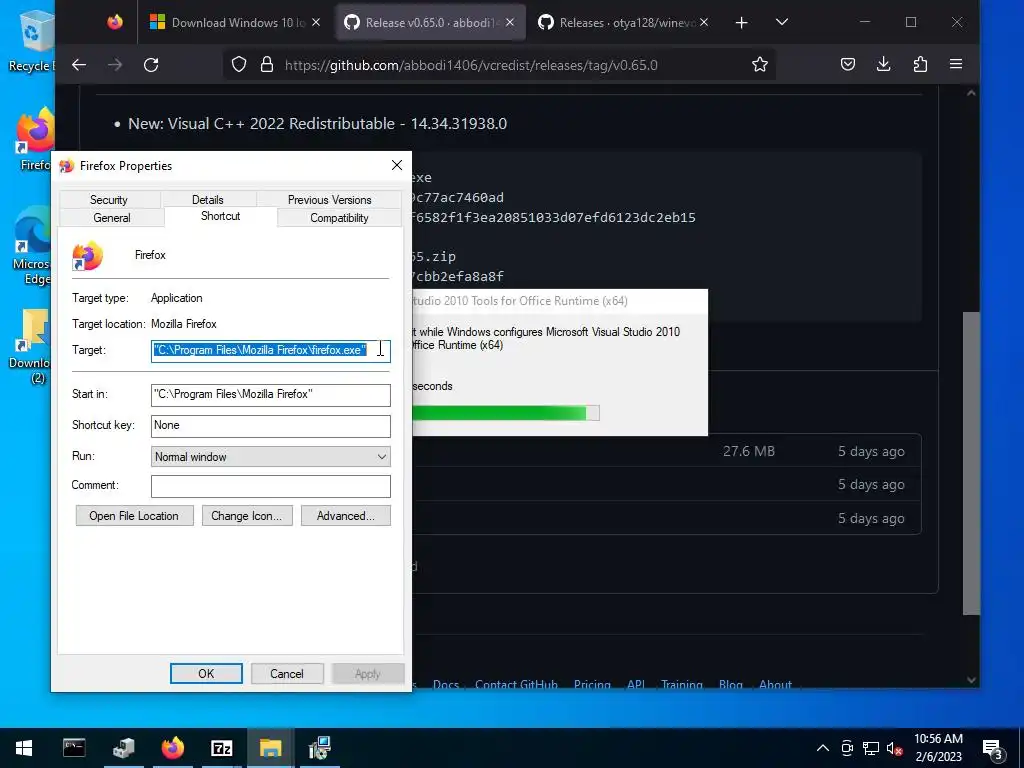The width and height of the screenshot is (1024, 768).
Task: Open Firefox View pinned tab icon
Action: click(x=115, y=22)
